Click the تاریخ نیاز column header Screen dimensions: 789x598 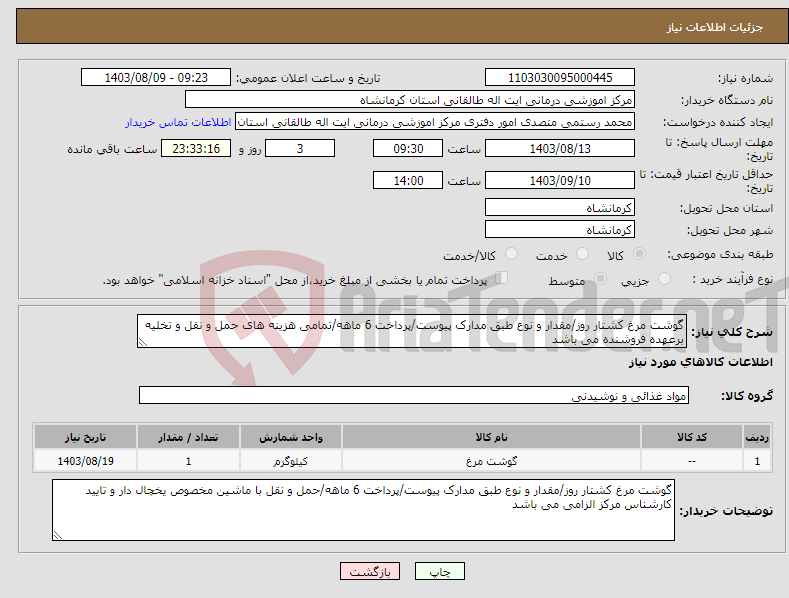(x=86, y=437)
